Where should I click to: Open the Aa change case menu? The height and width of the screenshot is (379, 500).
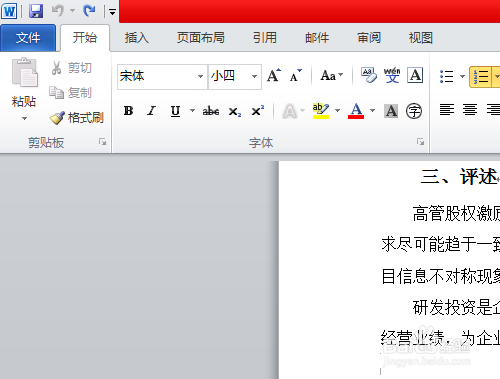tap(331, 75)
